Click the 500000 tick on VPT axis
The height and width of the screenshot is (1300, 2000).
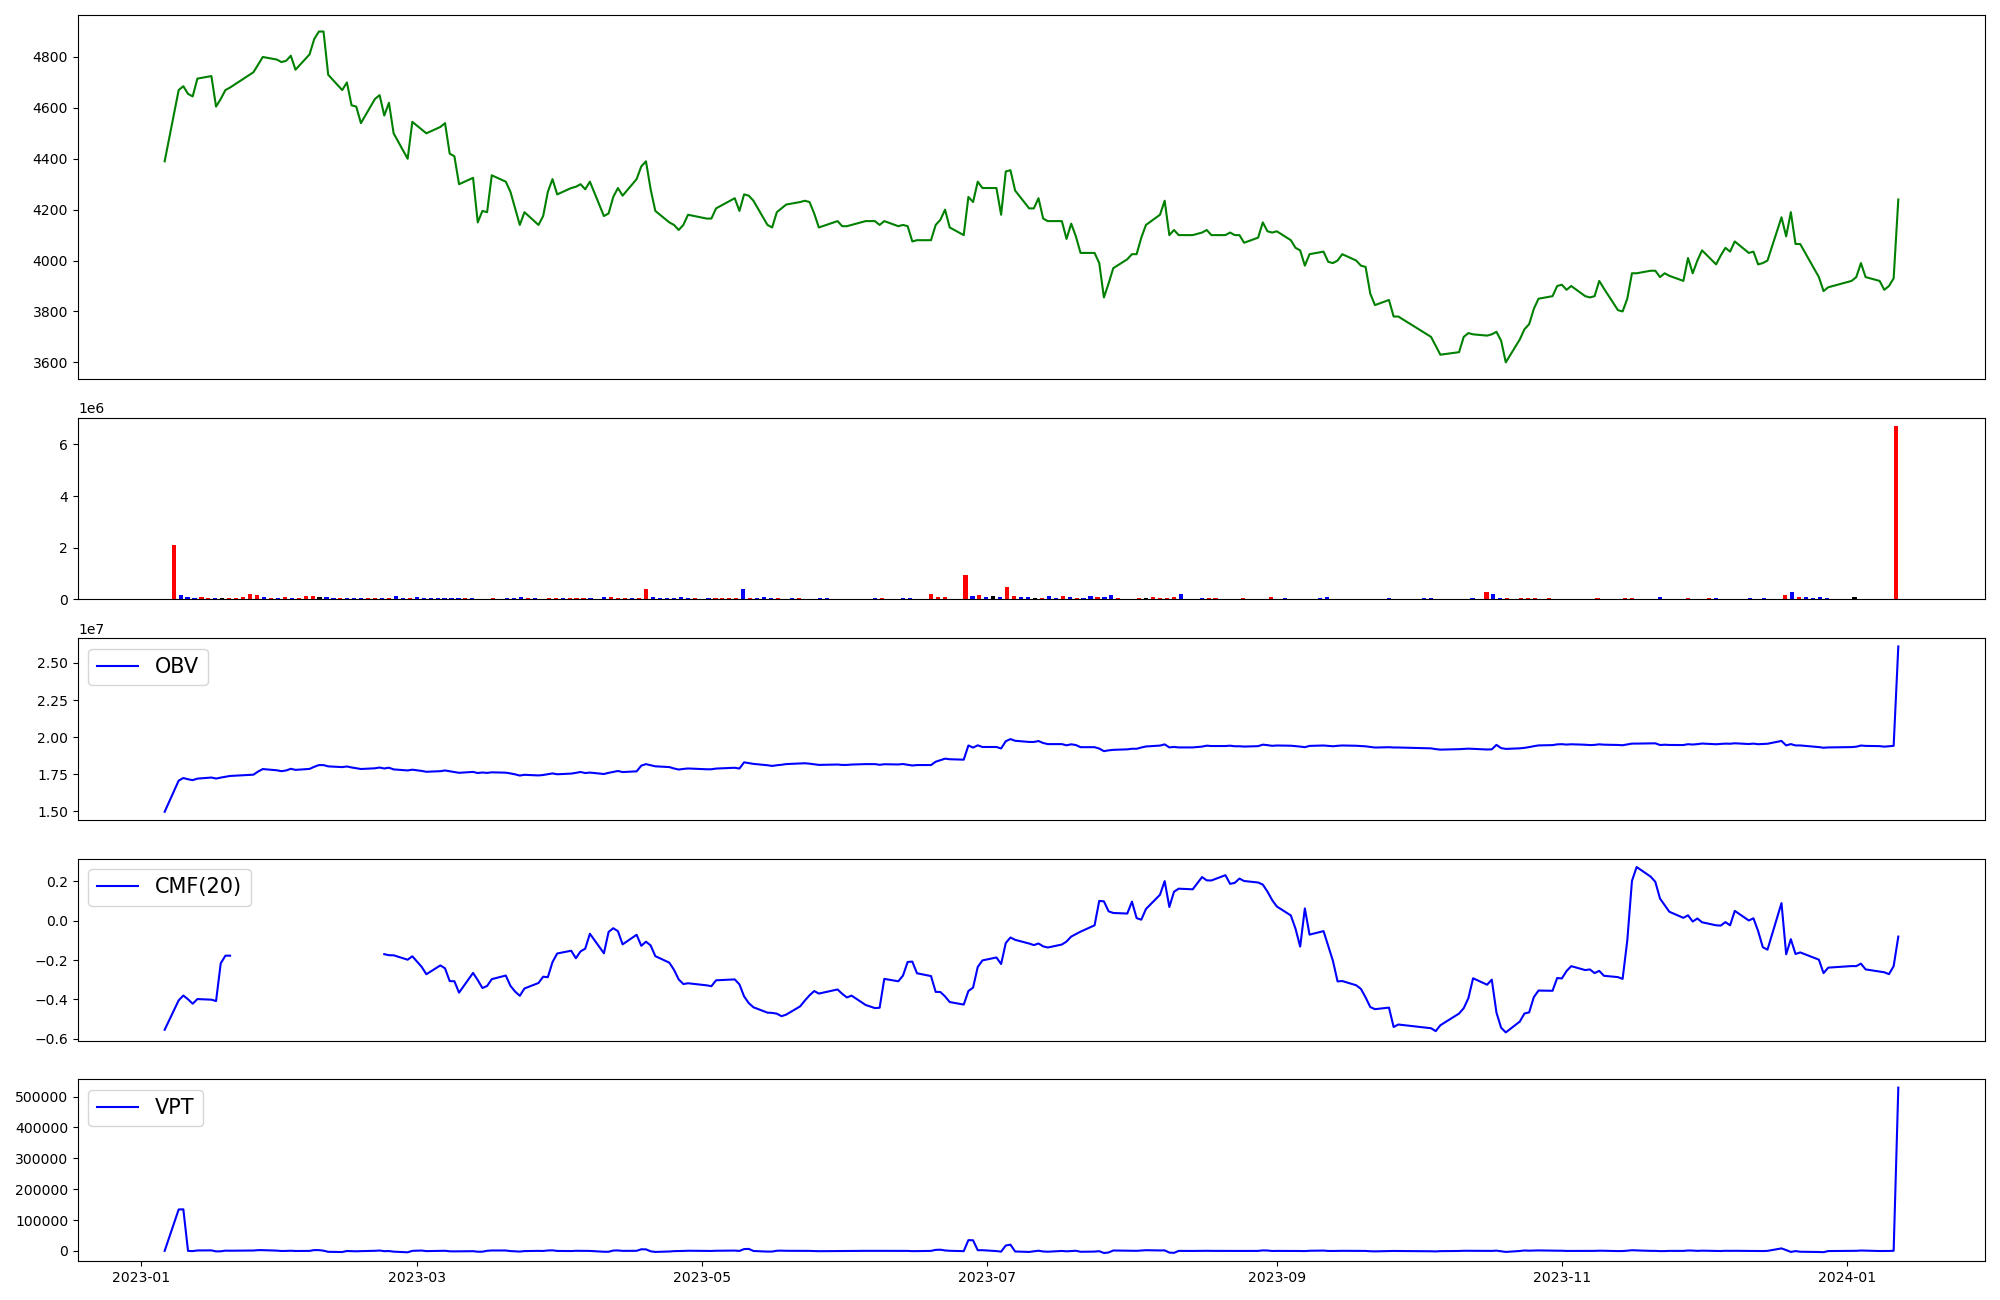(42, 1097)
